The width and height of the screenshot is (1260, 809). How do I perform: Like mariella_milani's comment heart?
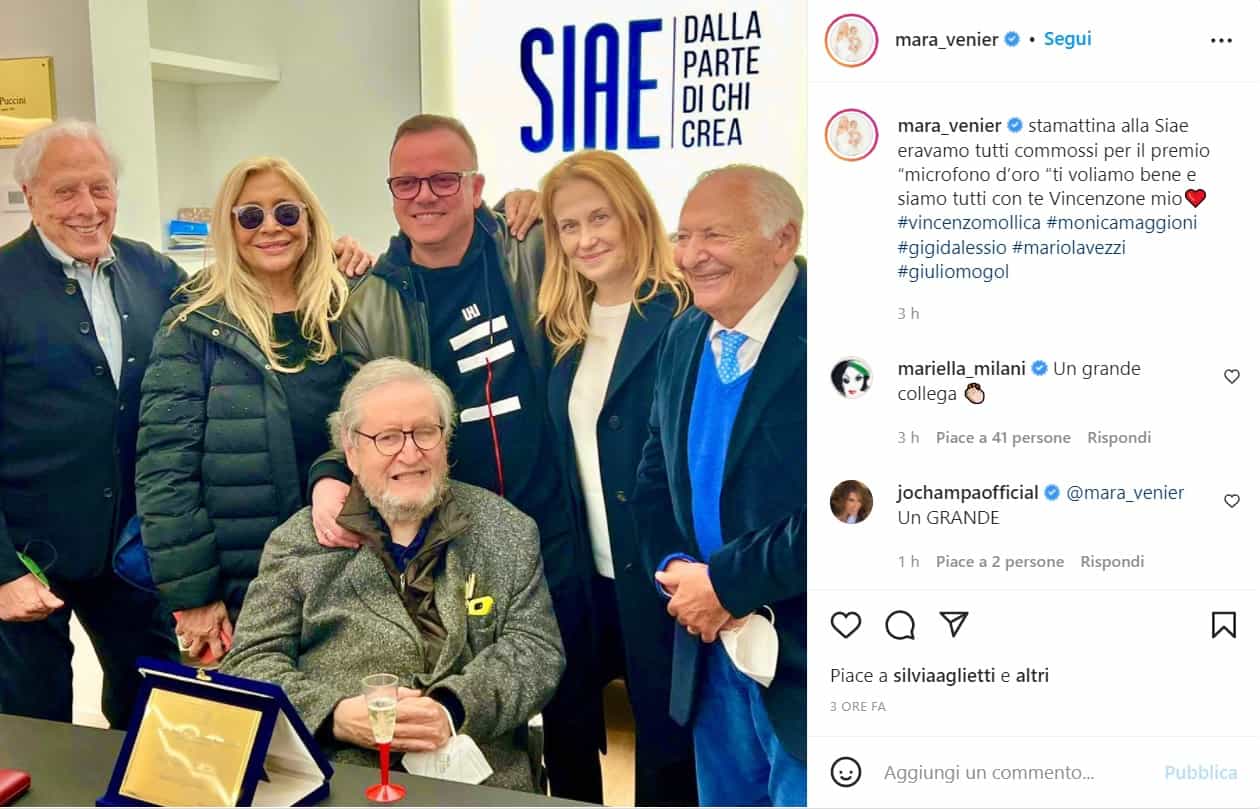tap(1232, 377)
